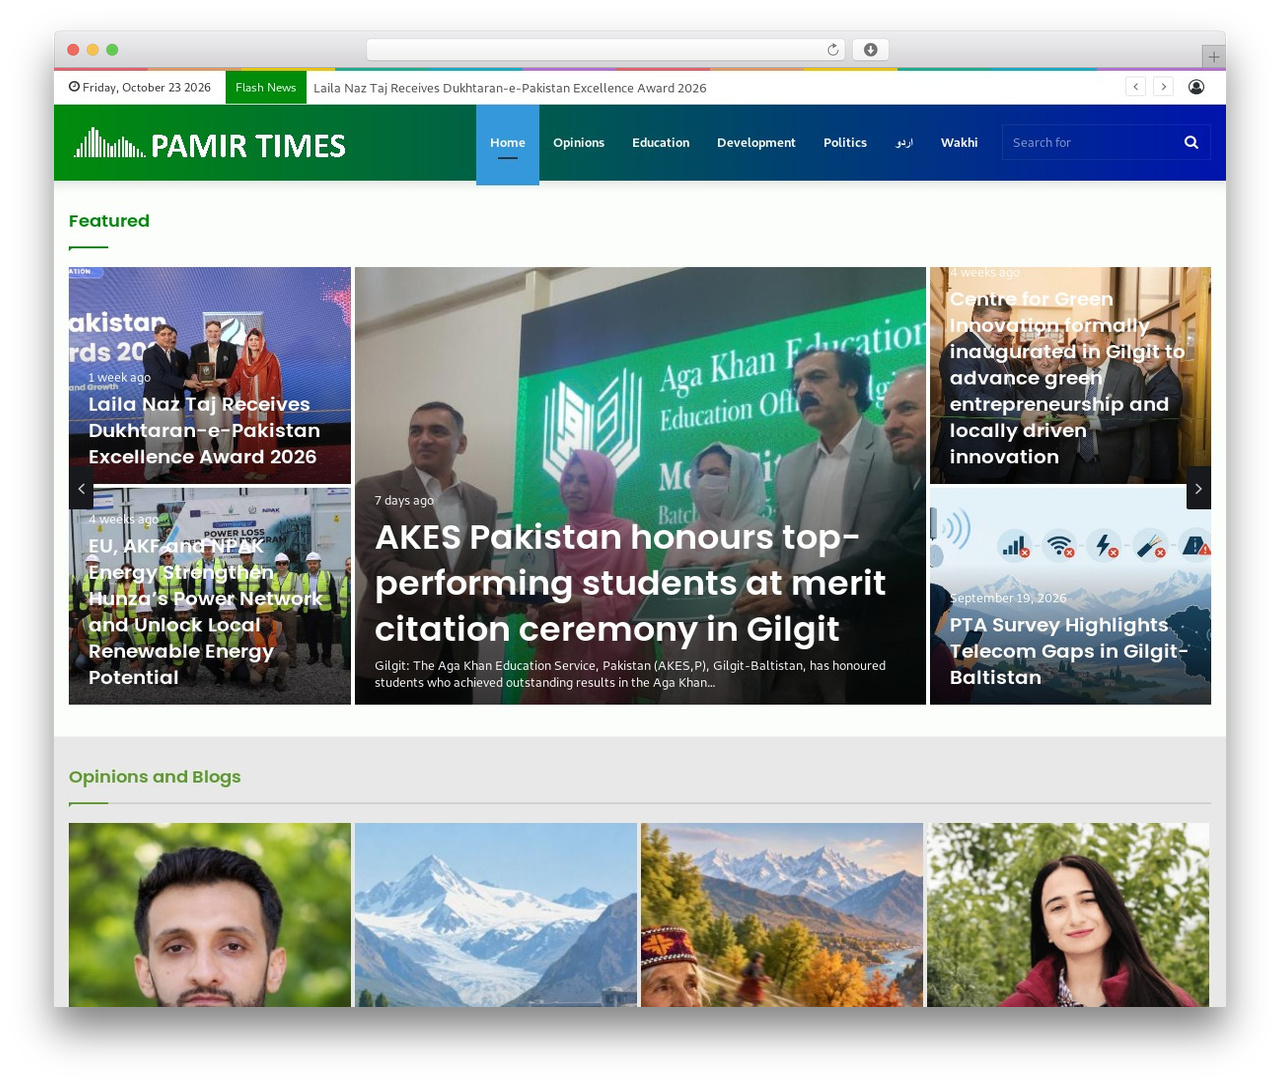The image size is (1280, 1084).
Task: Click the Flash News label
Action: 266,87
